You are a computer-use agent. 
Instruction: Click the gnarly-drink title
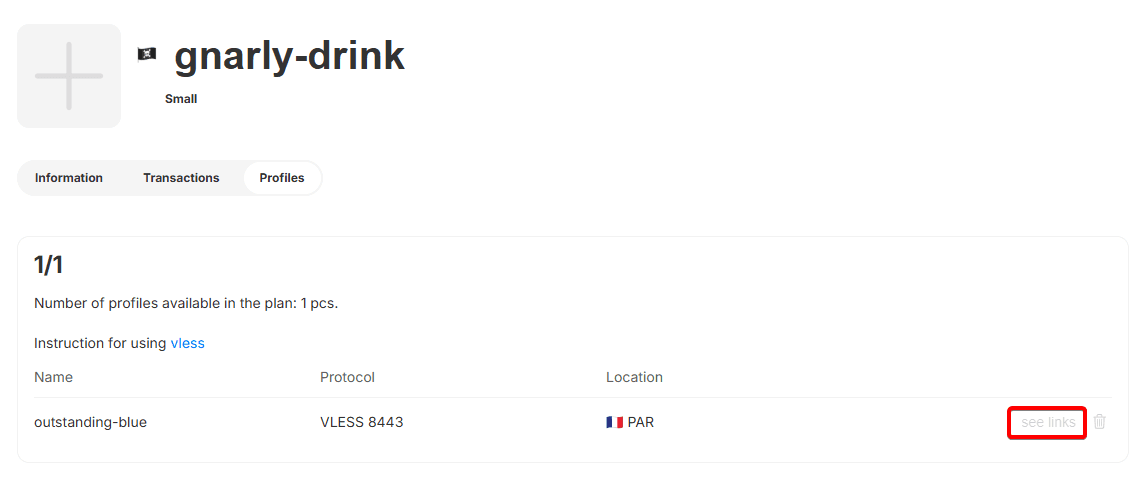tap(289, 56)
